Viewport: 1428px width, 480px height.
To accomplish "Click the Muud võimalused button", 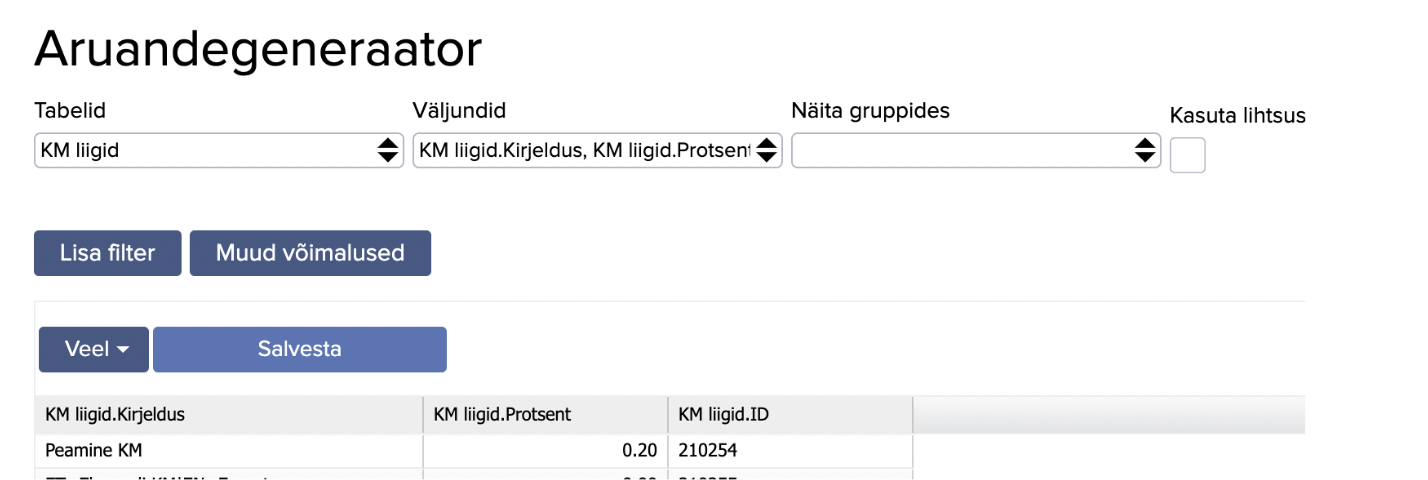I will coord(310,253).
